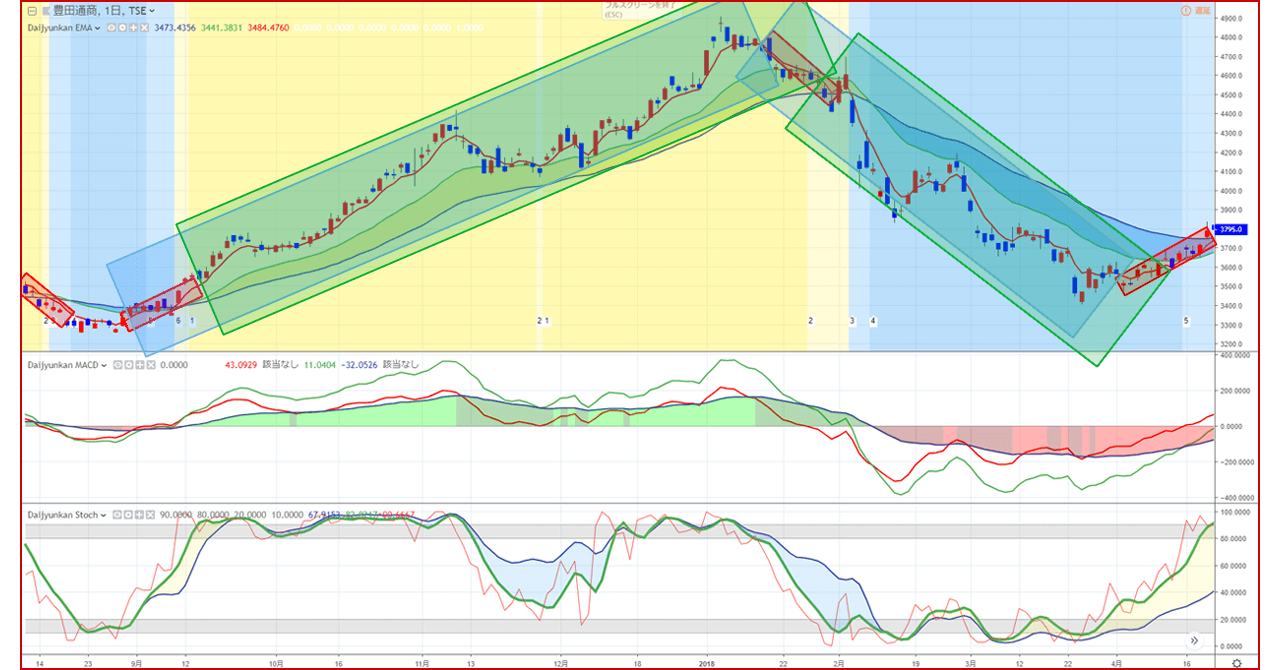Remove the Daijyunkan EMA indicator

tap(144, 27)
